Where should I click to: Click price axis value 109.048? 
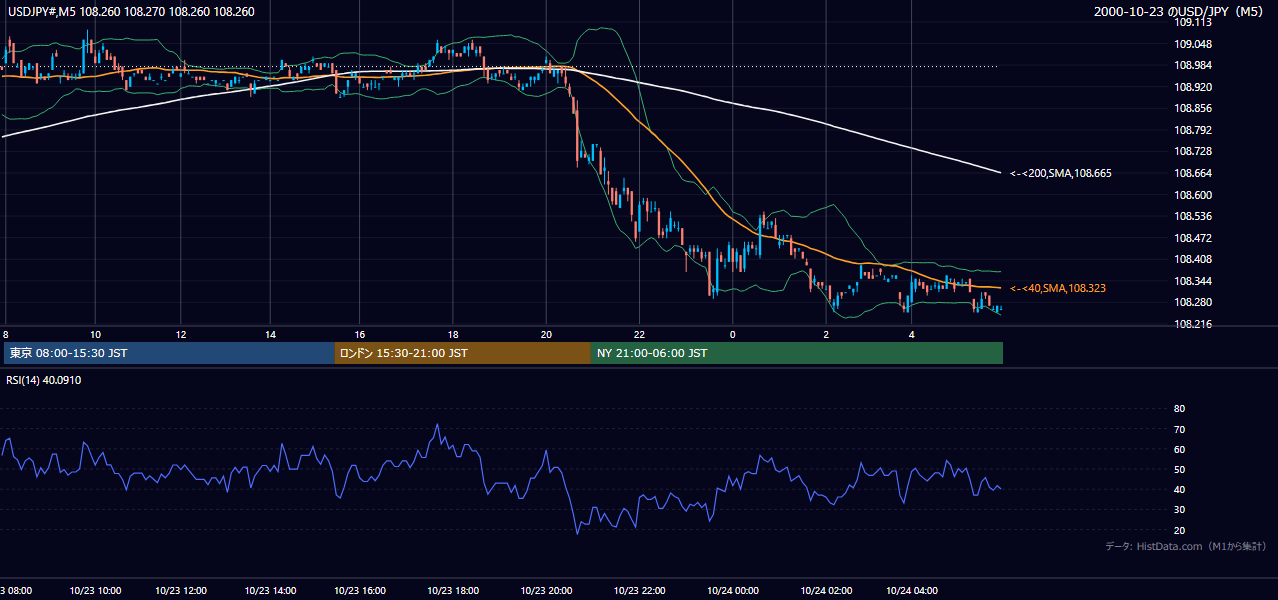pos(1193,44)
